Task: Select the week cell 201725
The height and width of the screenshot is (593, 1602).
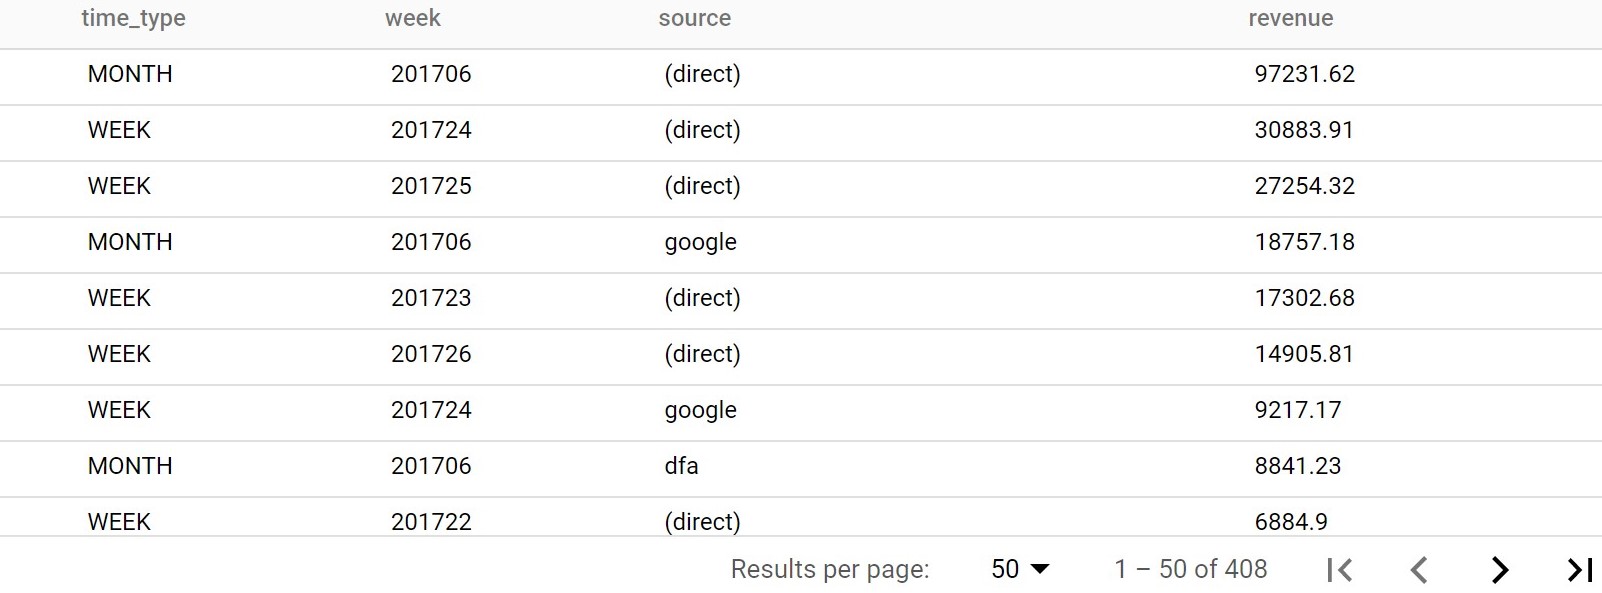Action: pyautogui.click(x=431, y=186)
